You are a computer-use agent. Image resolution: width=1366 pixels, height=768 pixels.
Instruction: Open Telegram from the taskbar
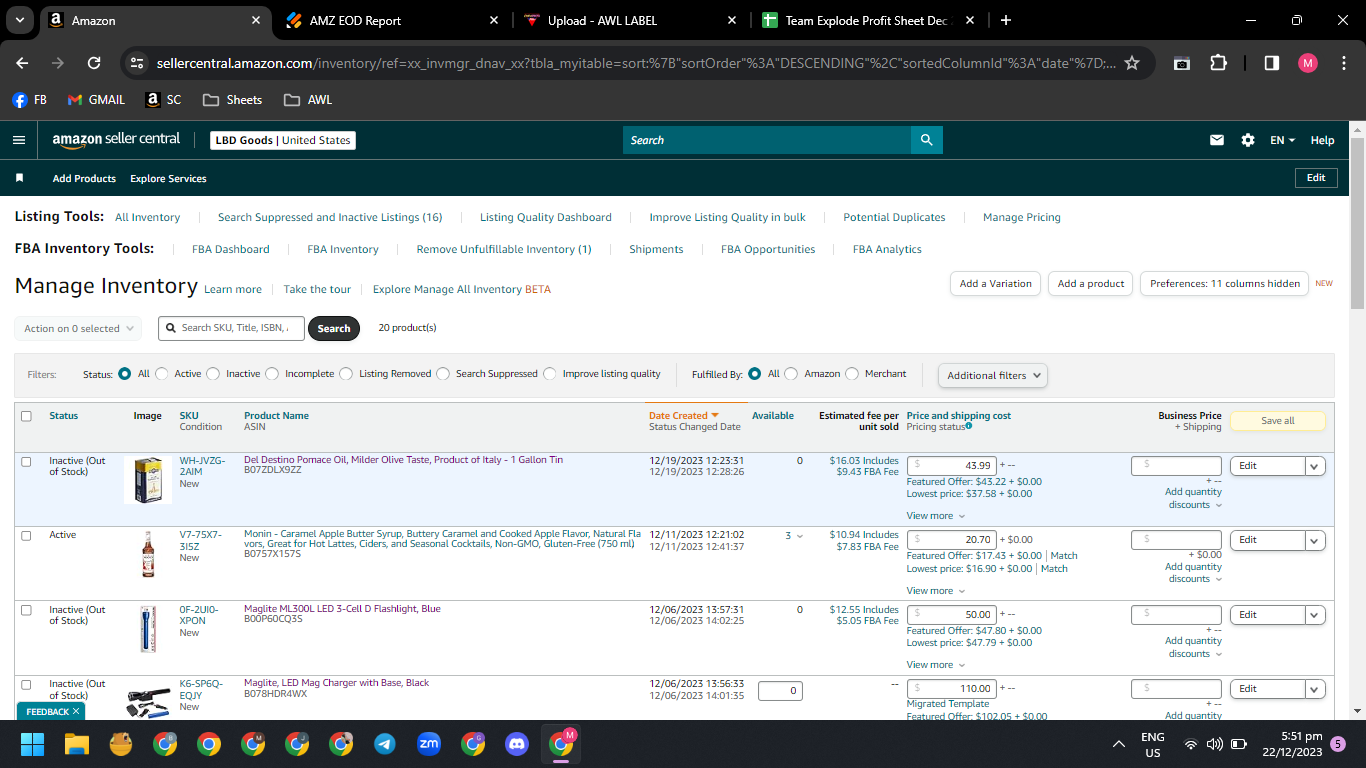click(384, 744)
